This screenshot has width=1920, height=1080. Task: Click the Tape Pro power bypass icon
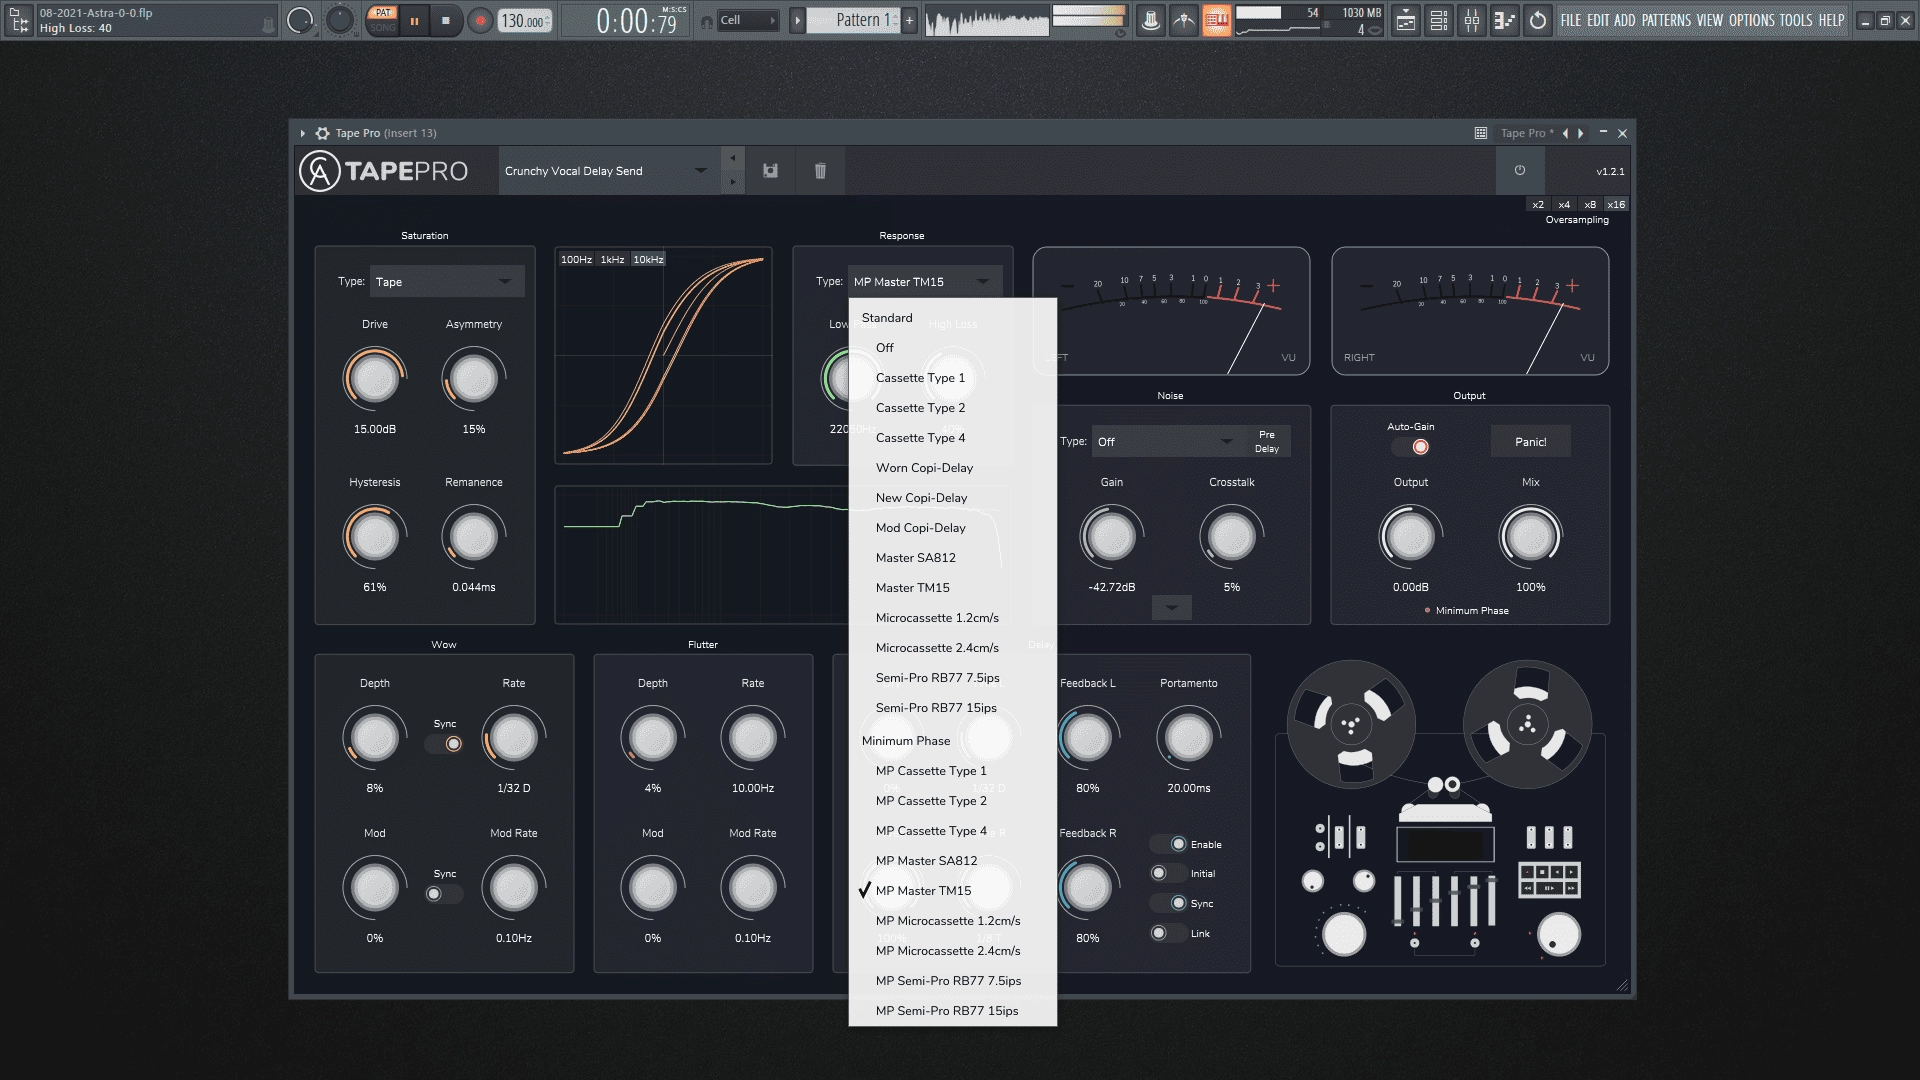1520,171
